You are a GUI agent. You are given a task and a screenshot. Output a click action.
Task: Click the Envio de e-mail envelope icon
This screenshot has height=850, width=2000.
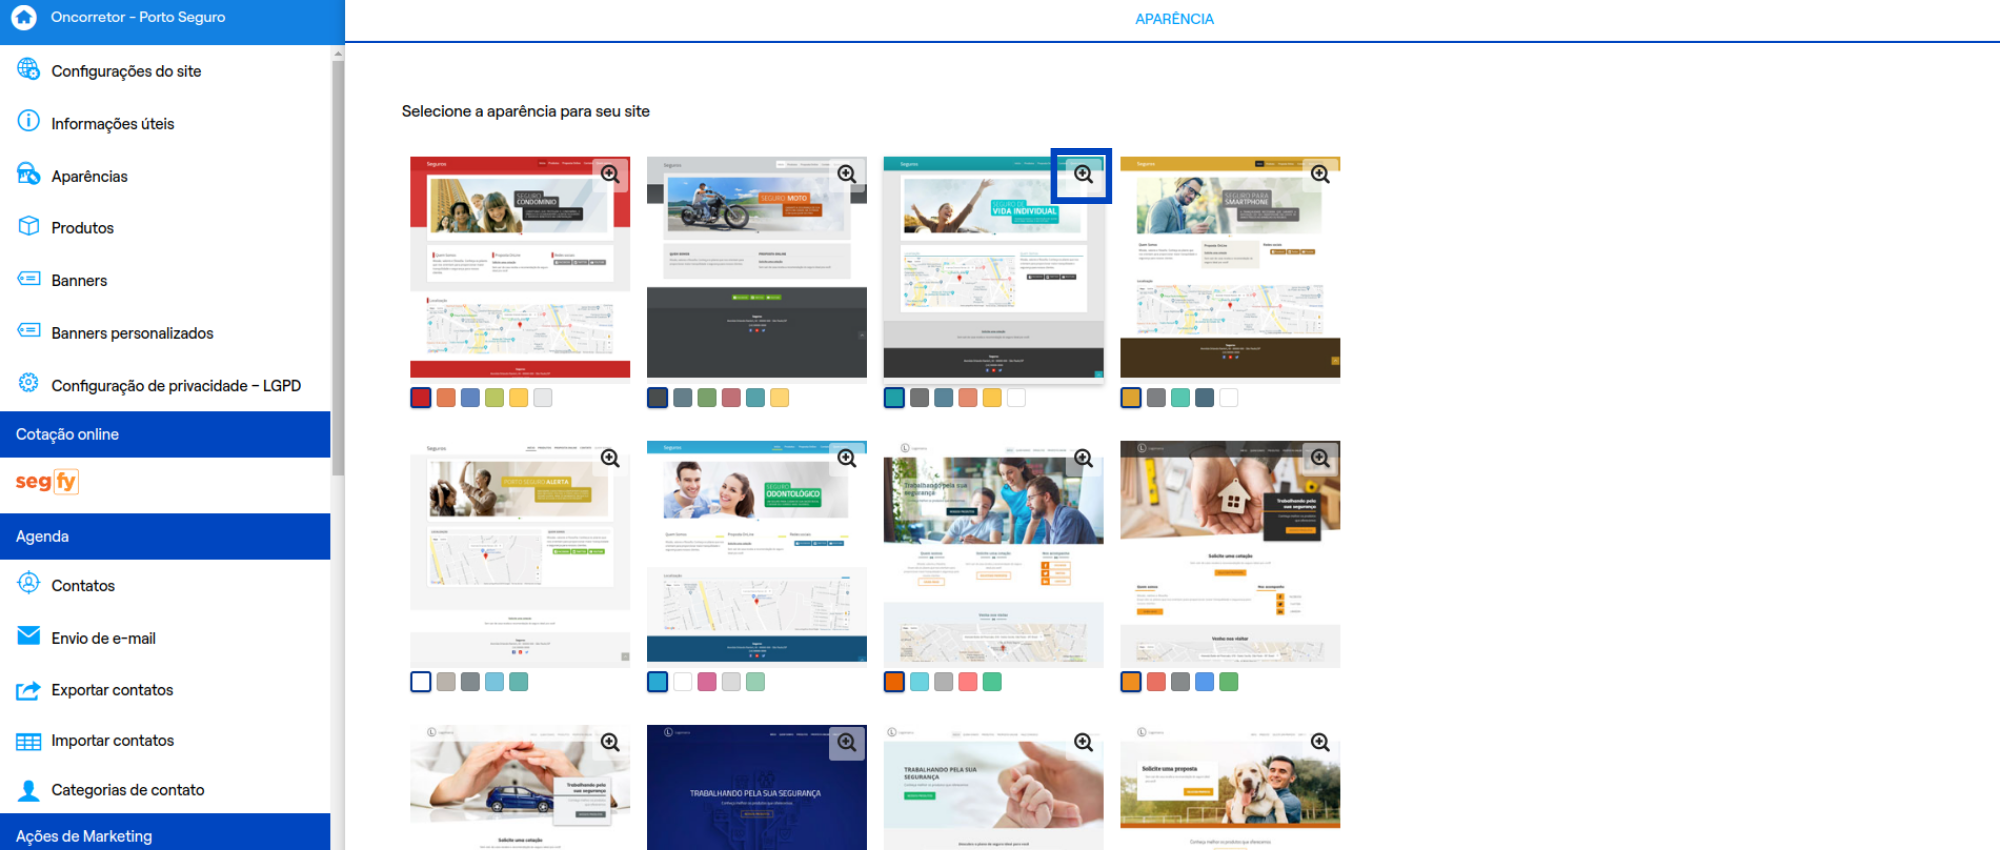pos(29,637)
